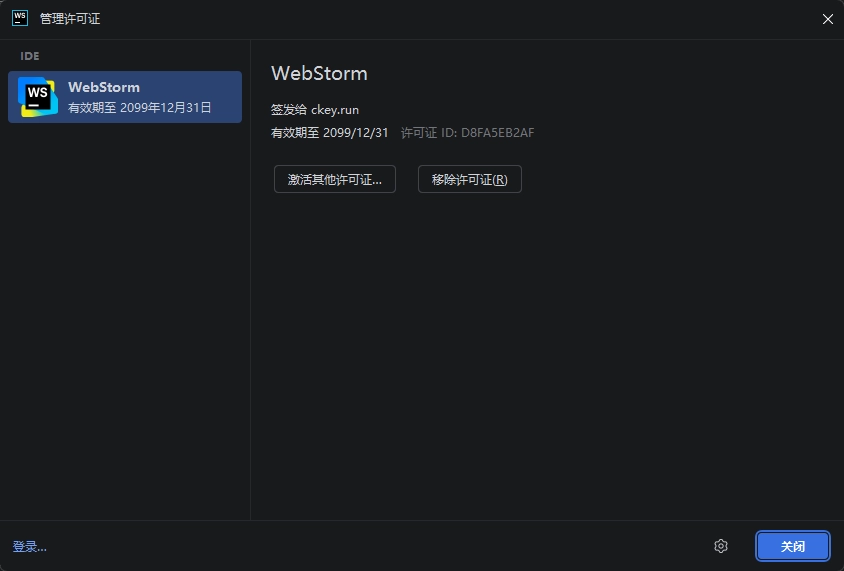The height and width of the screenshot is (571, 844).
Task: Click the WS product icon in the IDE list
Action: tap(38, 97)
